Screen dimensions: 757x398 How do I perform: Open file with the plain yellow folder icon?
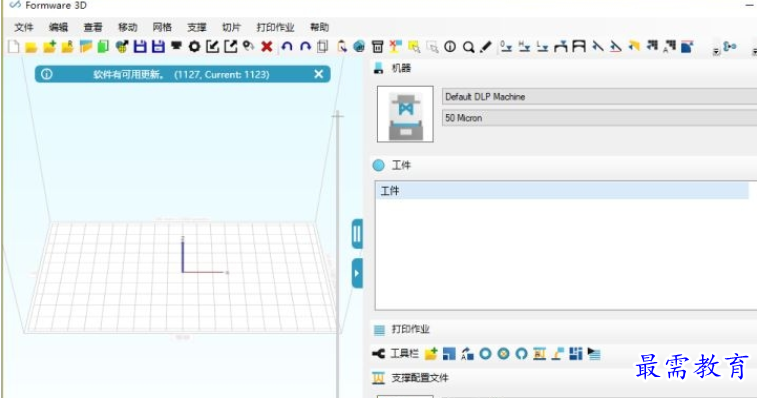(31, 47)
